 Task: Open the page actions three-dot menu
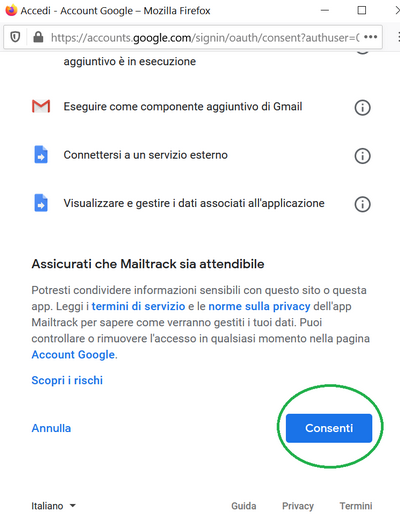pyautogui.click(x=370, y=37)
